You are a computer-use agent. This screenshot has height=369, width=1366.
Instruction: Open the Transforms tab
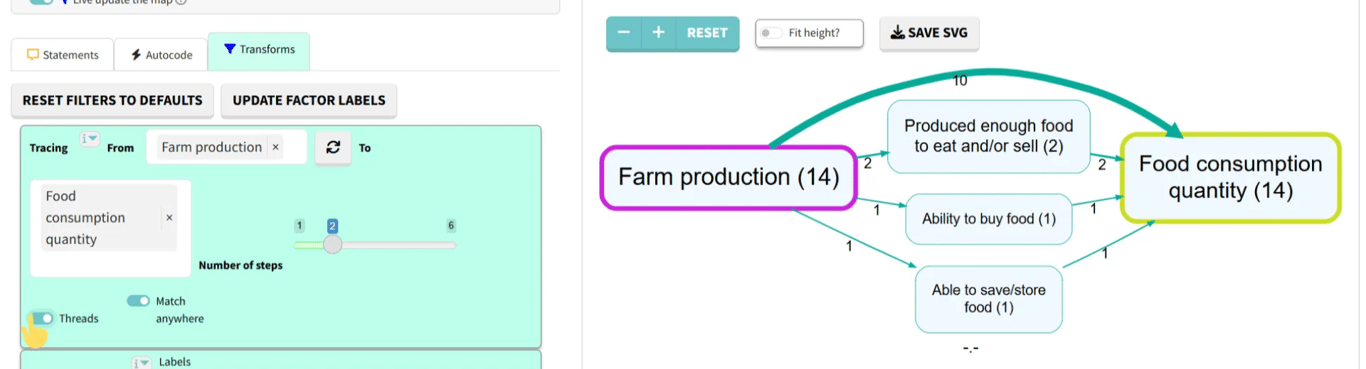(x=259, y=49)
